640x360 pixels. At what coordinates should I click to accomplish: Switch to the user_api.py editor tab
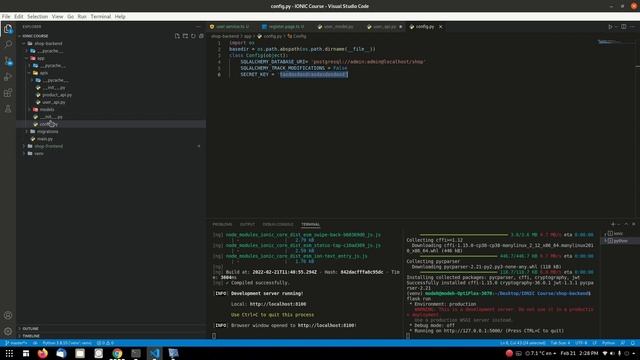[384, 27]
